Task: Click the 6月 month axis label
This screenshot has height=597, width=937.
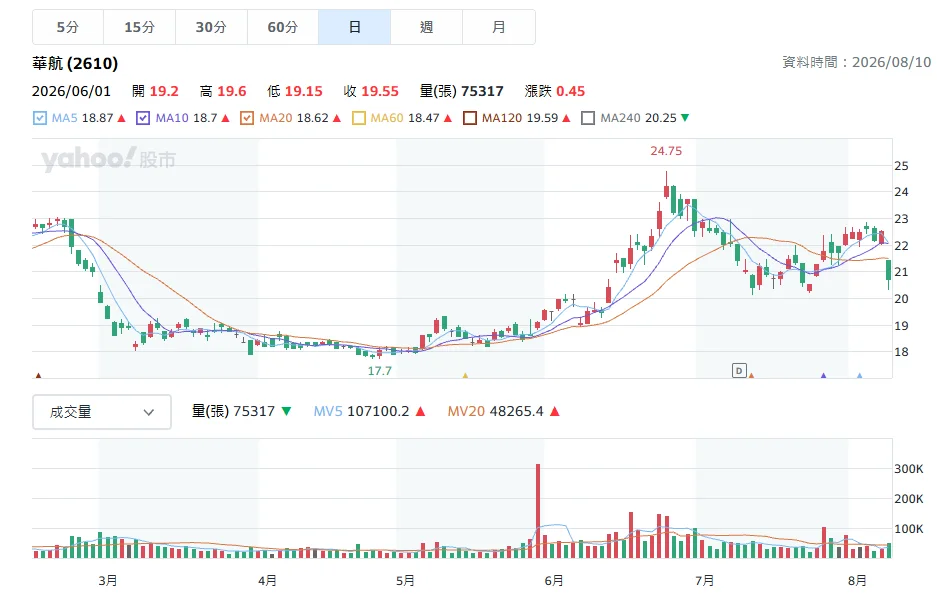Action: point(553,580)
